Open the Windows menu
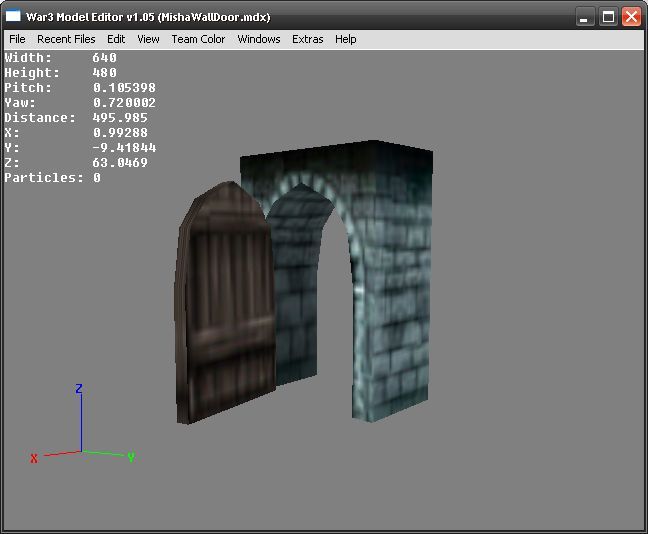The height and width of the screenshot is (534, 648). tap(259, 39)
